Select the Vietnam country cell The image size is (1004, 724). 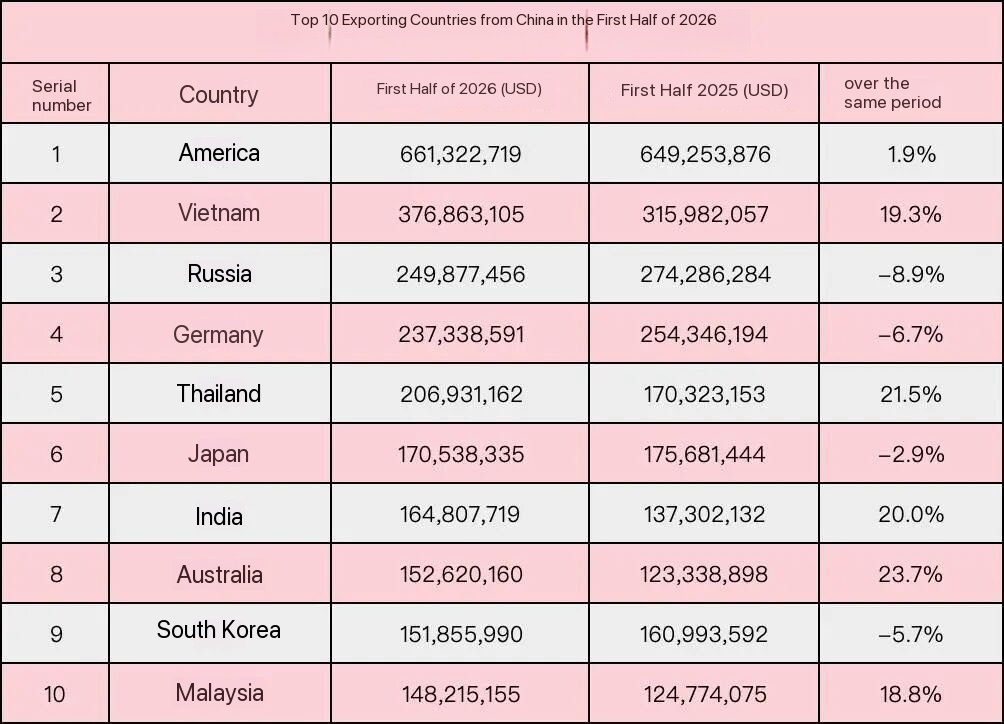pyautogui.click(x=219, y=213)
